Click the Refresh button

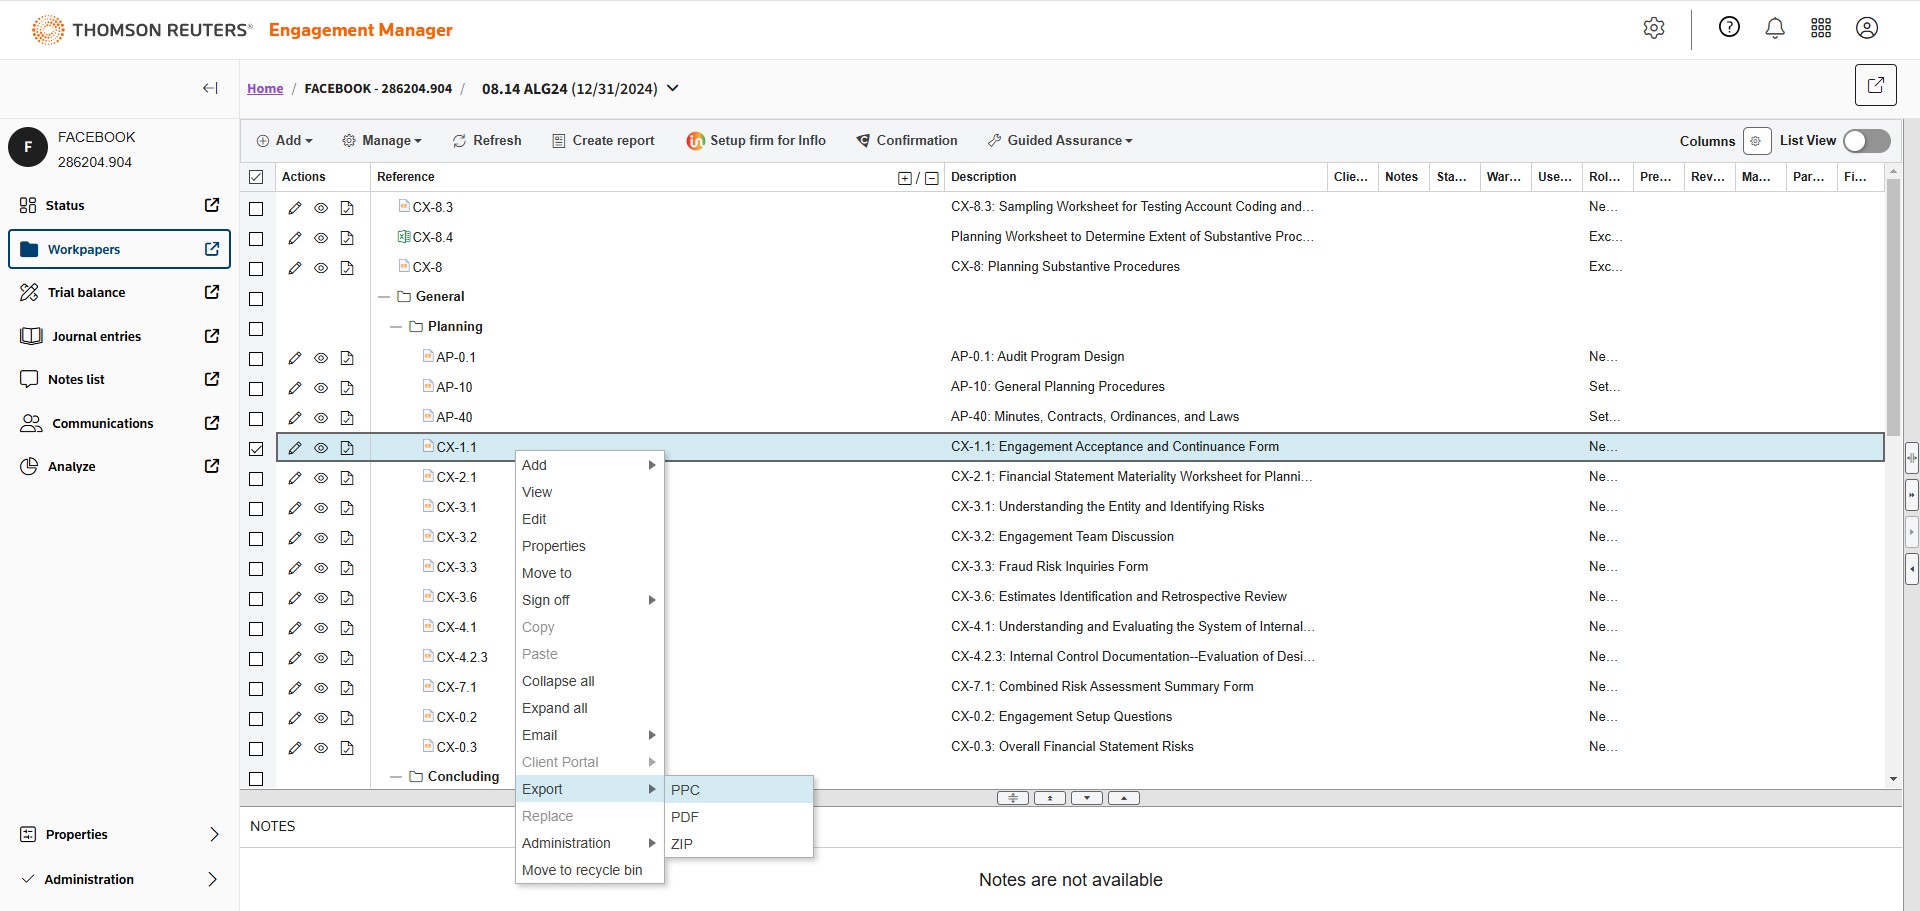(487, 141)
